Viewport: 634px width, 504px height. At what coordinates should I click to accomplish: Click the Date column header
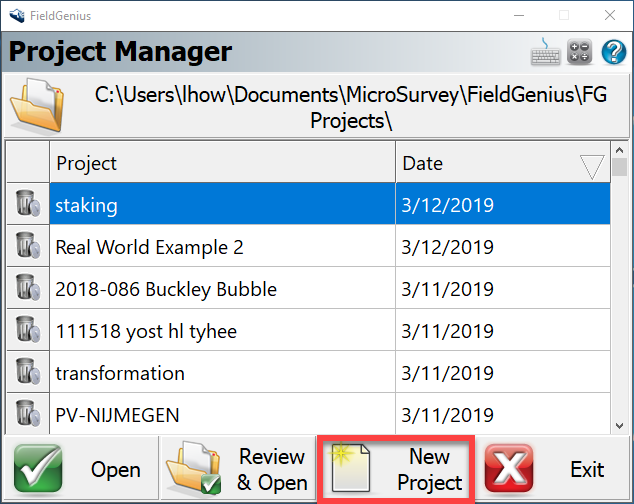[480, 163]
